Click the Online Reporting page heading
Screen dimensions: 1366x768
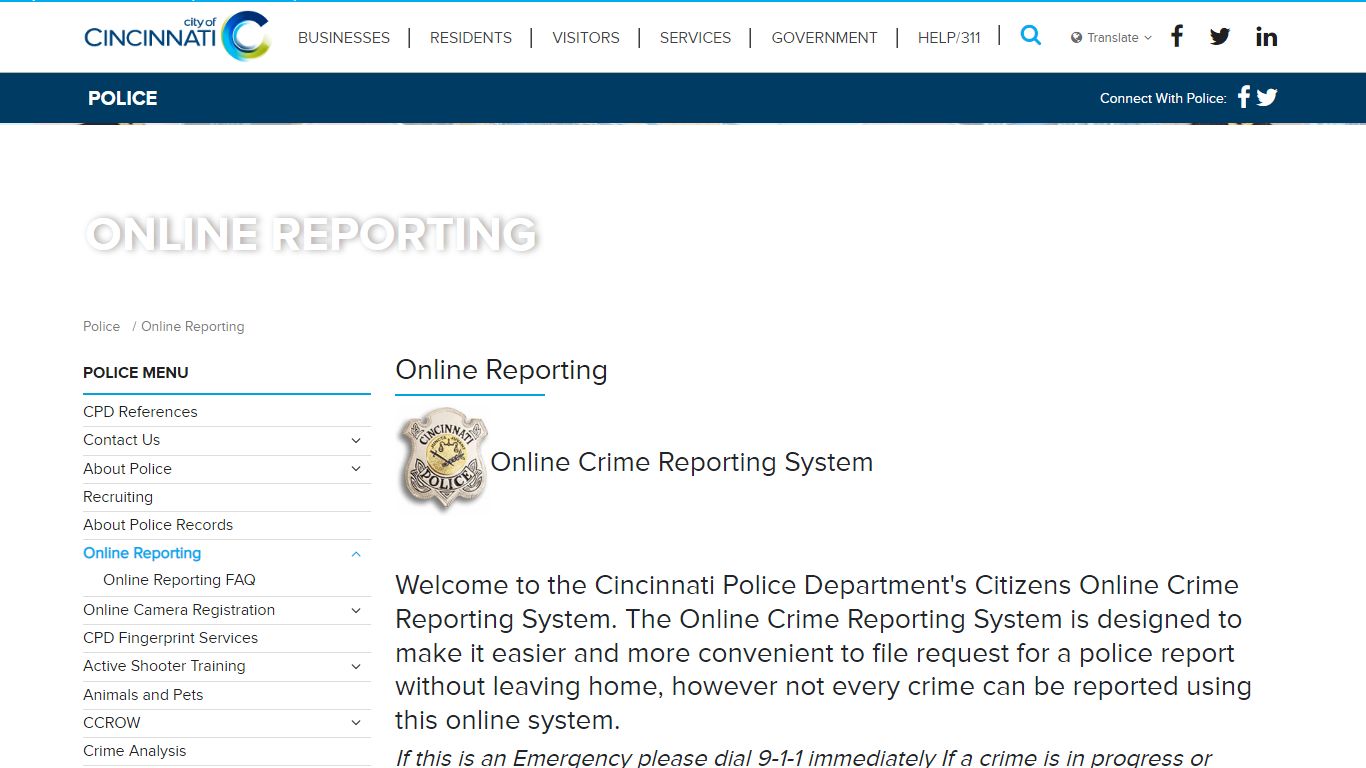501,370
